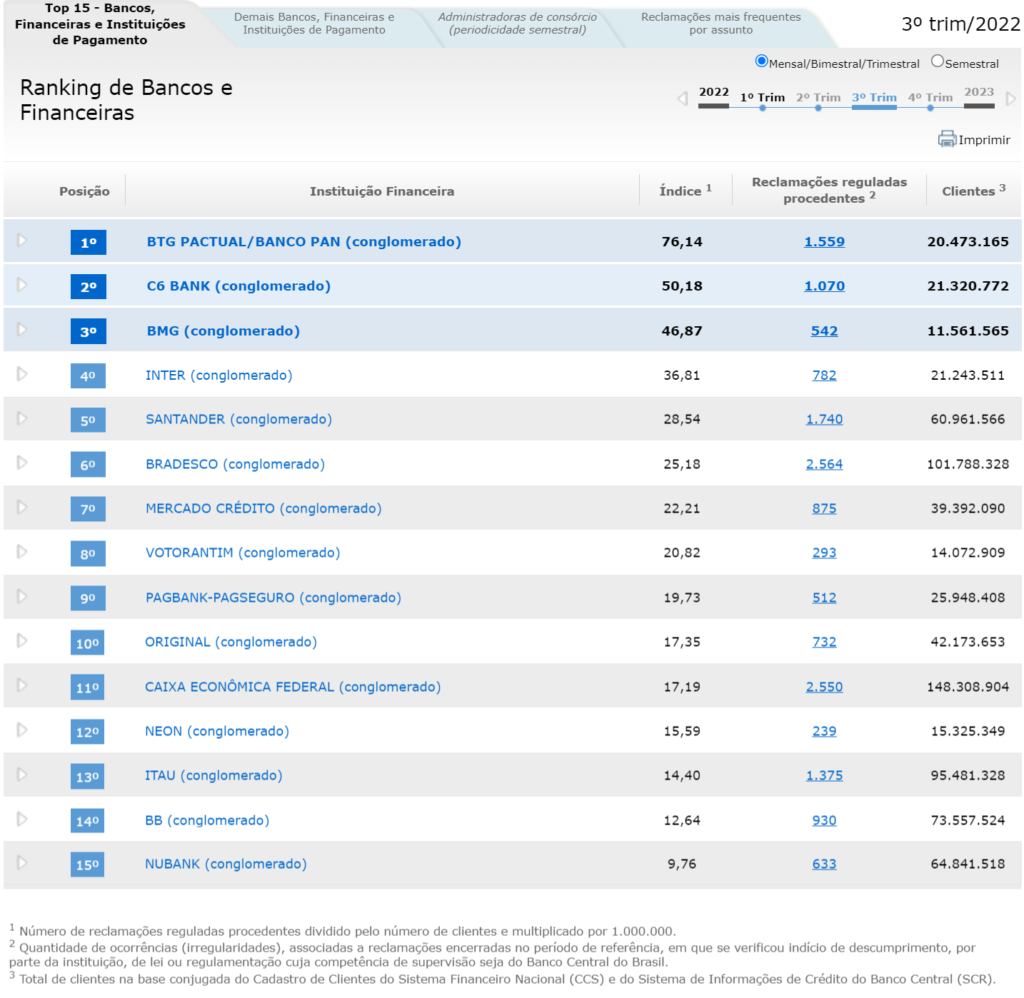Open Administradoras de consórcio tab

pos(517,24)
